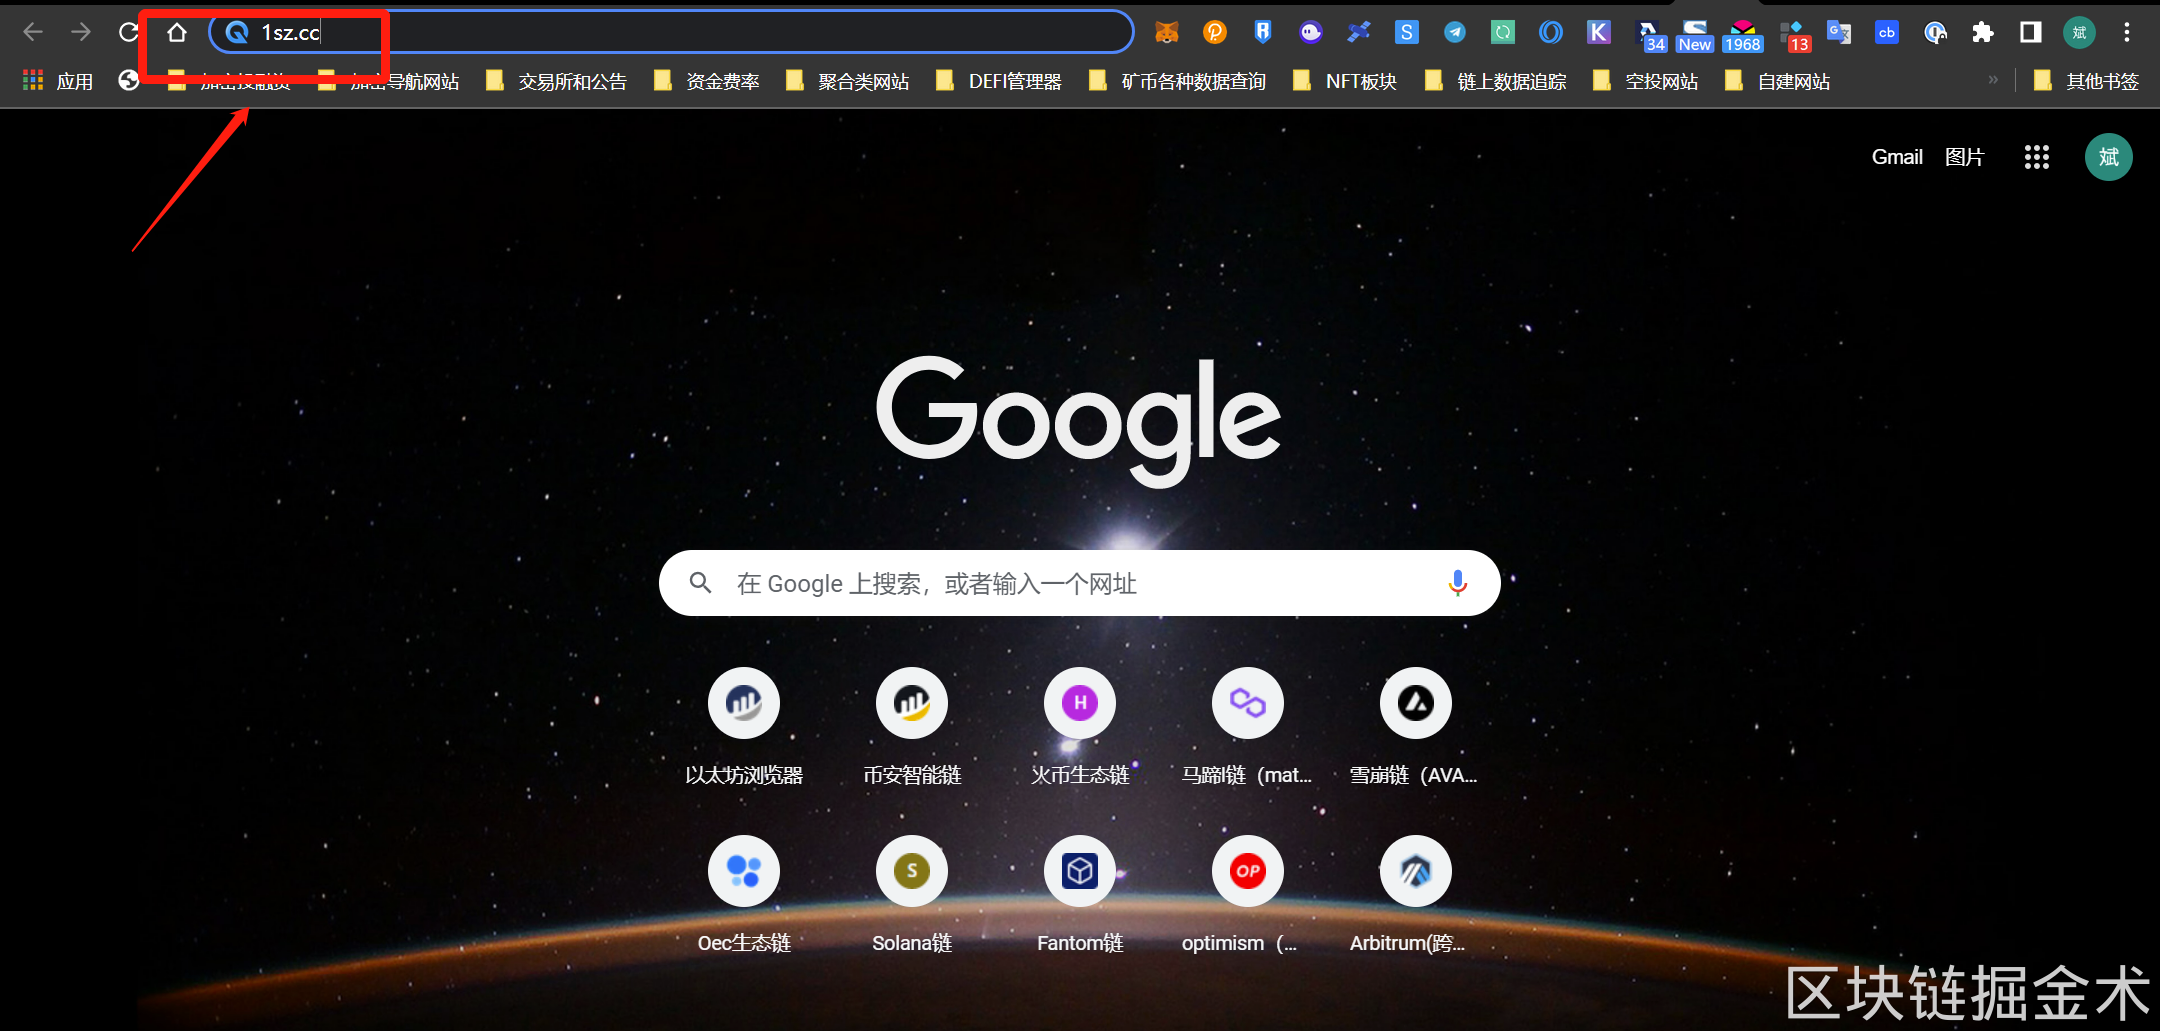Viewport: 2160px width, 1031px height.
Task: Open the Fantom链 shortcut
Action: click(1080, 896)
